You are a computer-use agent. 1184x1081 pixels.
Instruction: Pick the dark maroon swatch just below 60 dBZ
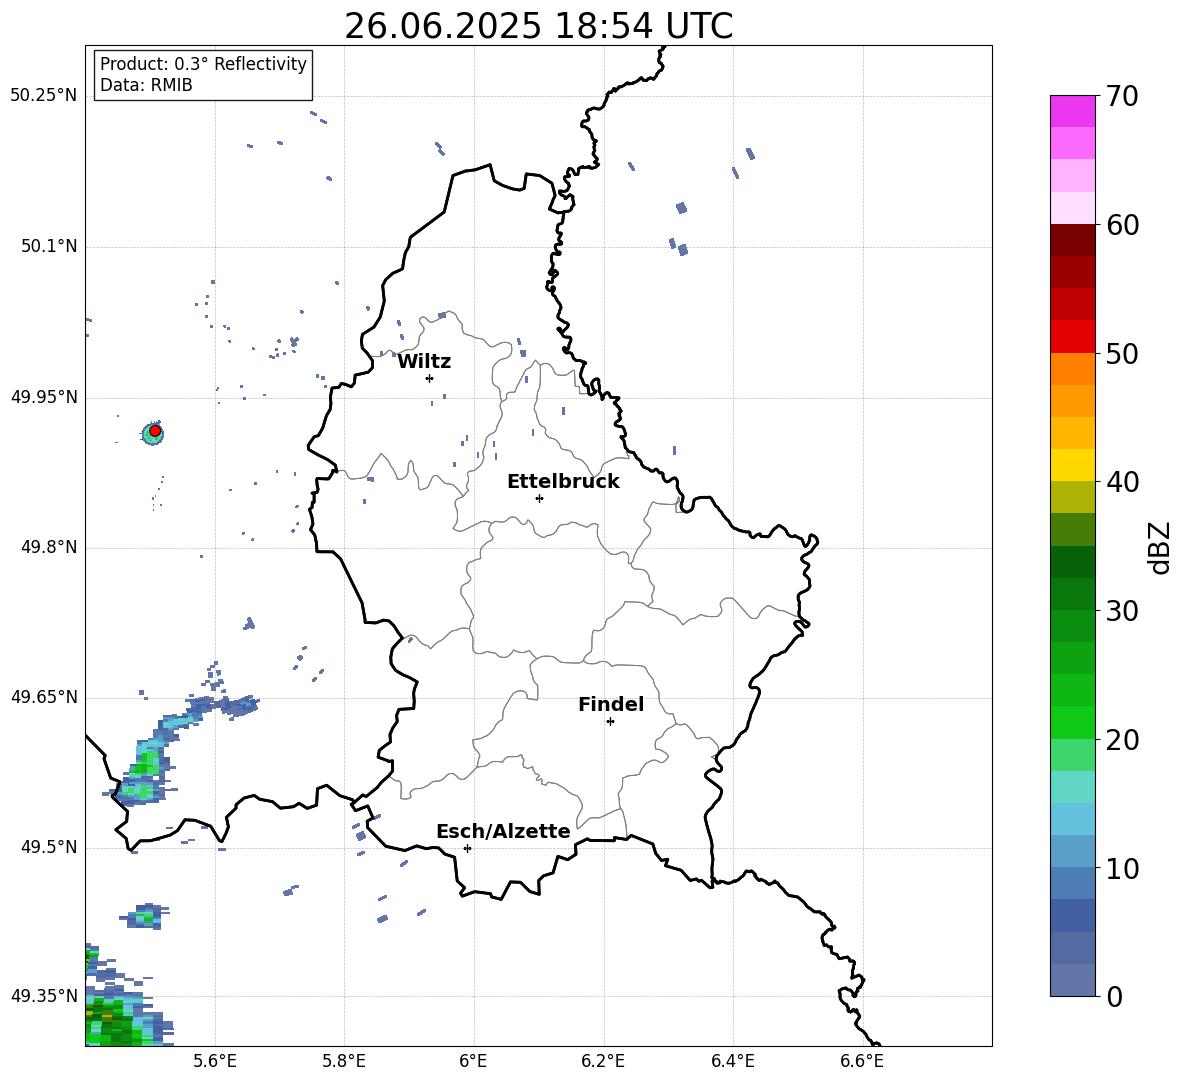pos(1072,240)
